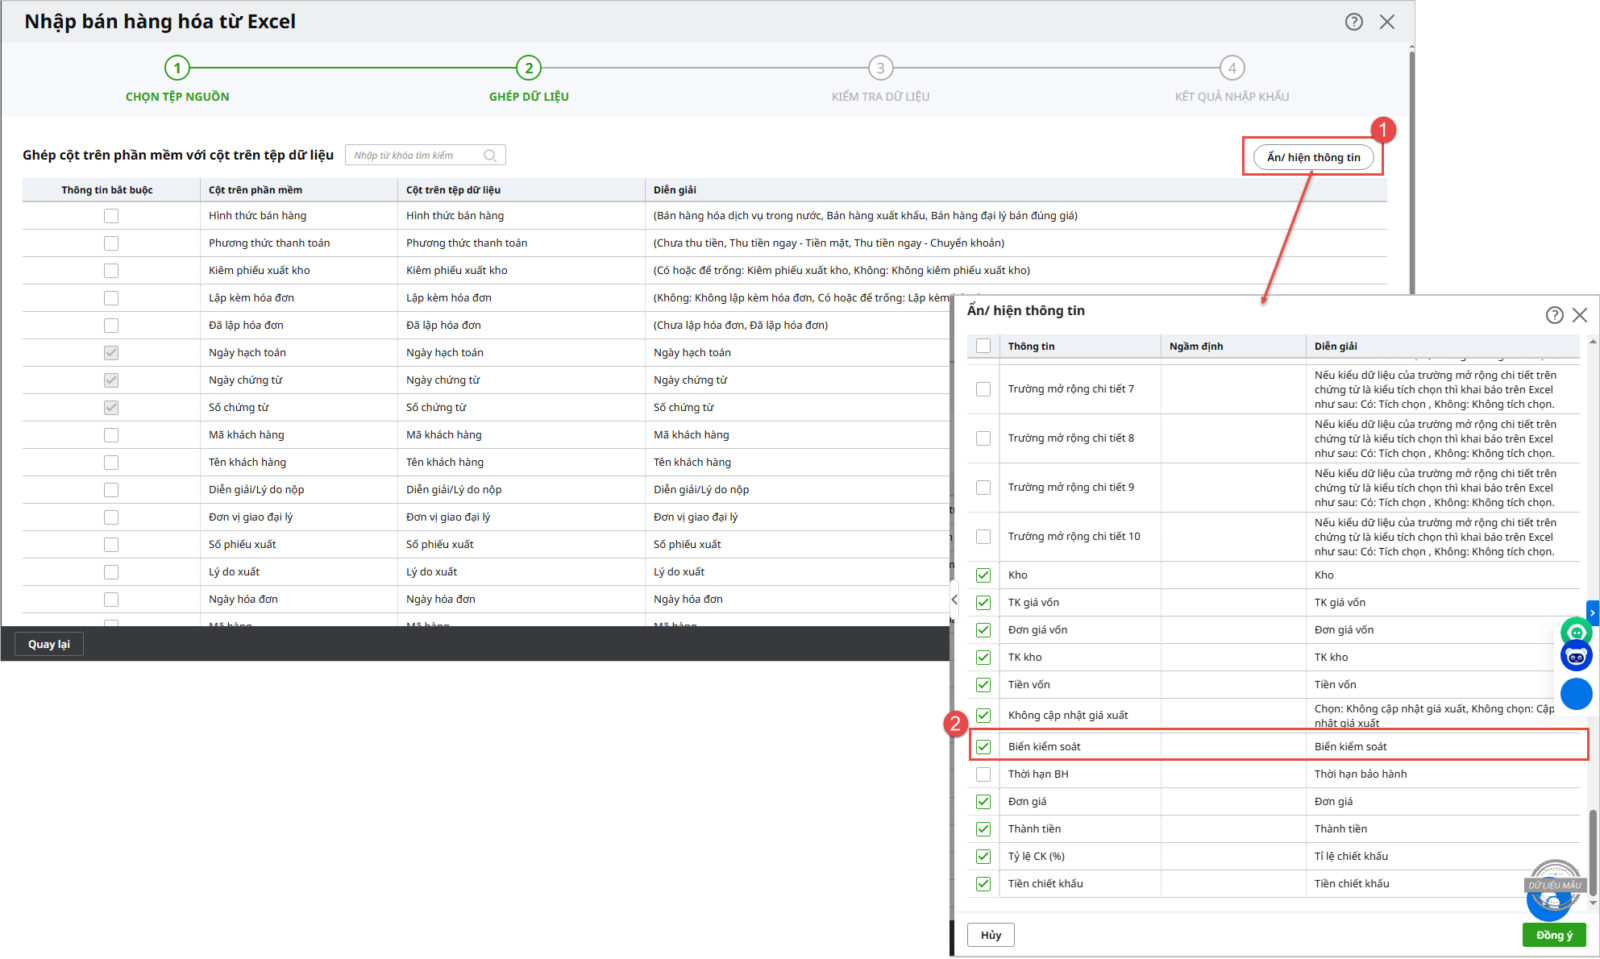The width and height of the screenshot is (1600, 959).
Task: Expand the blue side panel arrow tab
Action: [1593, 611]
